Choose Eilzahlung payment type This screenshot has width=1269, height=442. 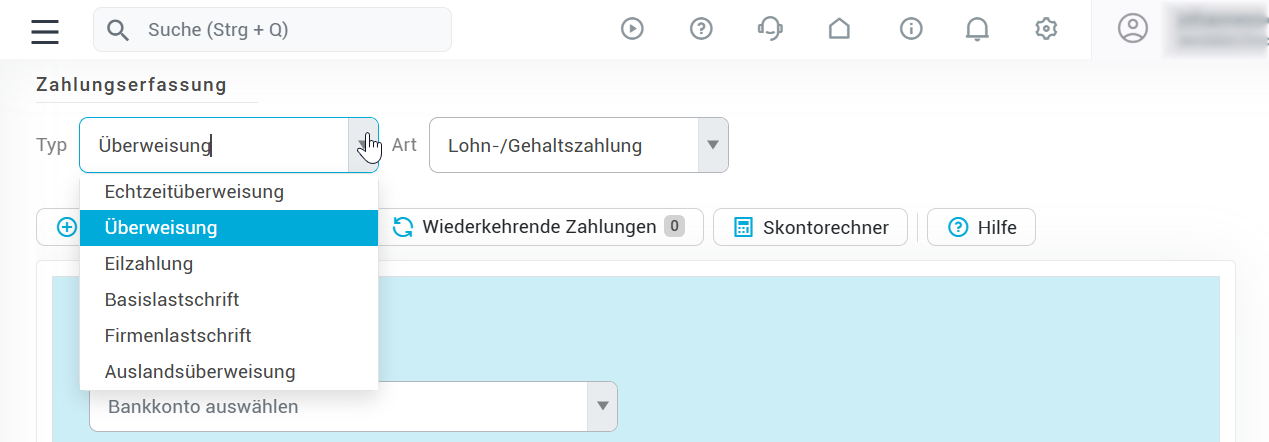(149, 264)
